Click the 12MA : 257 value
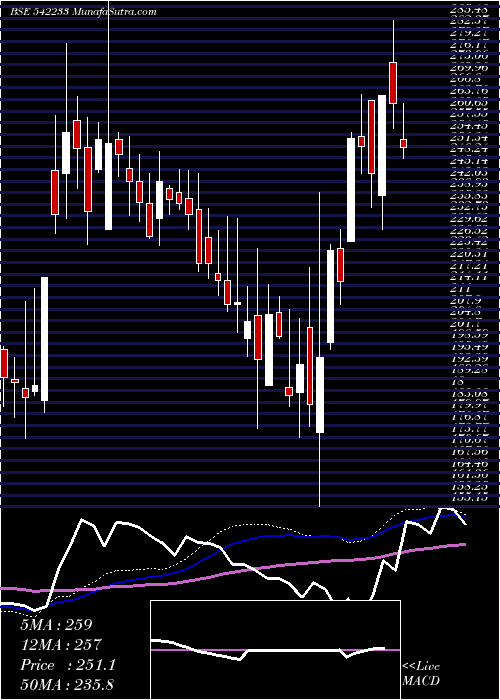 pyautogui.click(x=61, y=645)
